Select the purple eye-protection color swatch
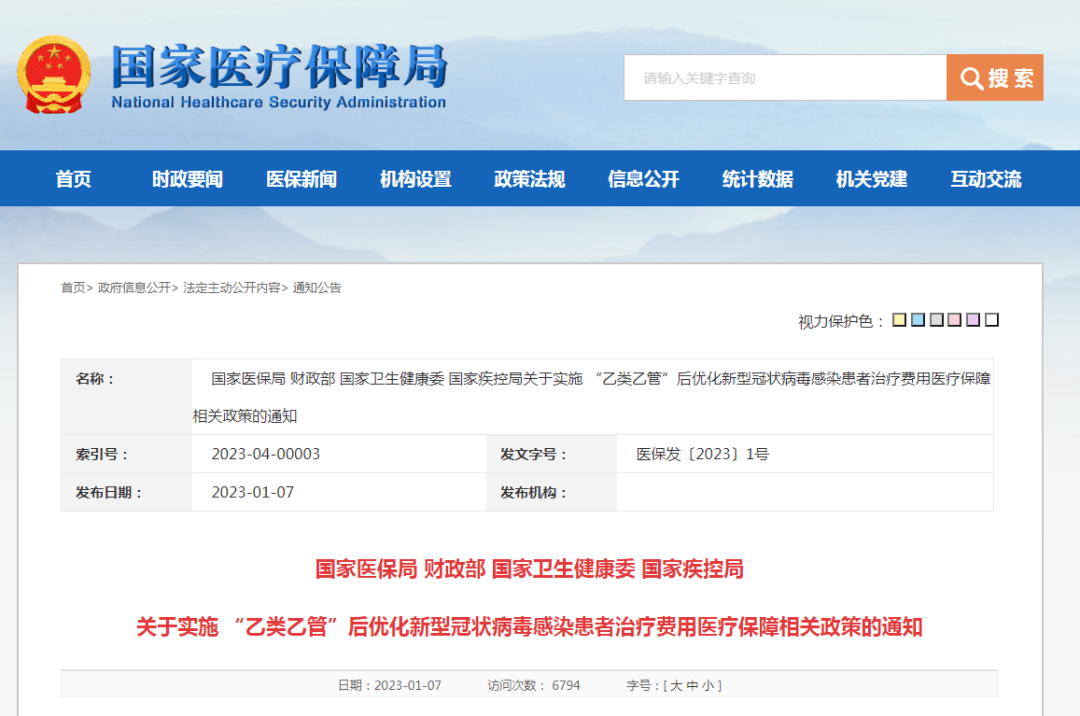The width and height of the screenshot is (1080, 716). [x=973, y=319]
